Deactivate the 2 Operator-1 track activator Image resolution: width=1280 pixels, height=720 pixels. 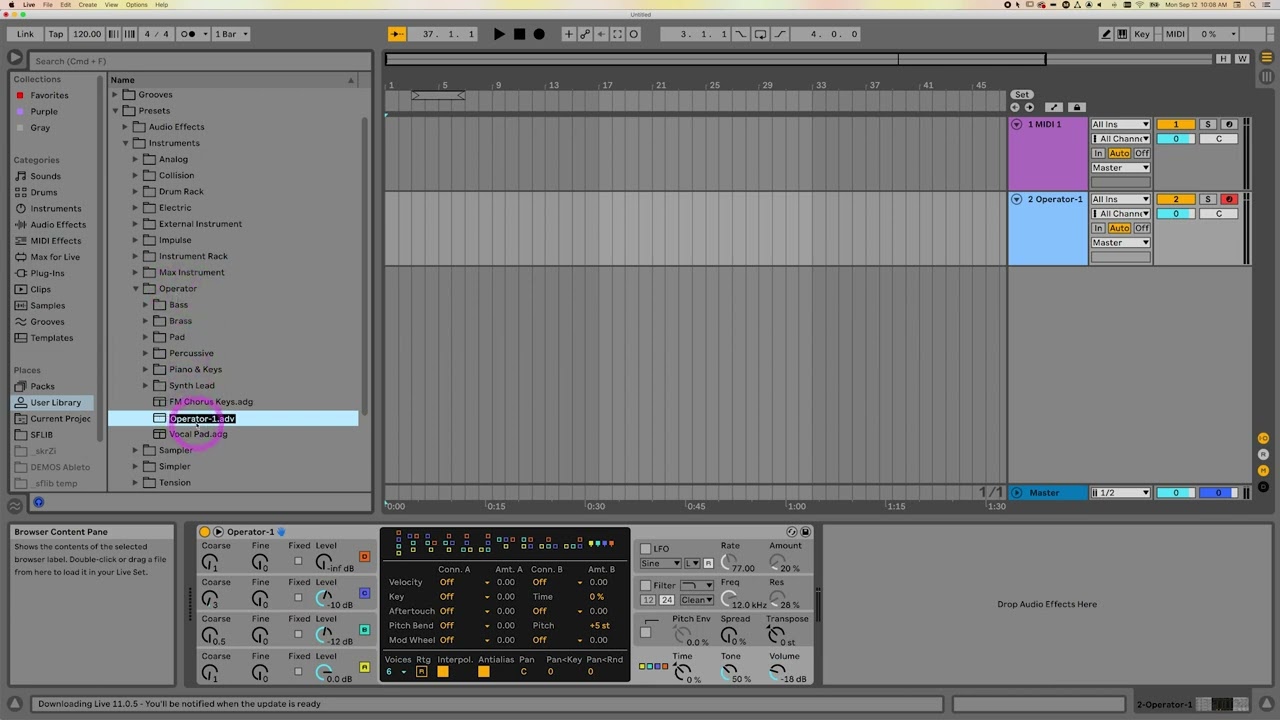(1176, 199)
